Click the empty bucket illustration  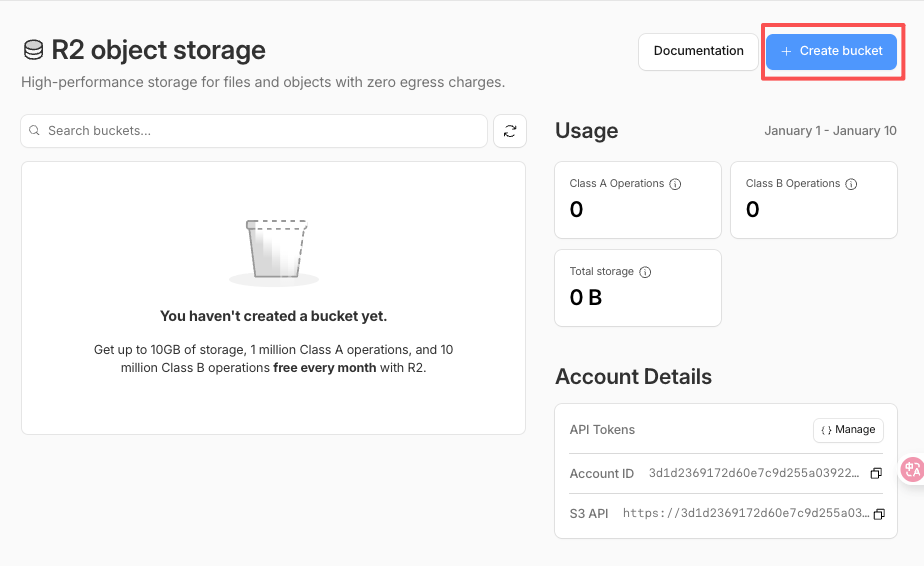pyautogui.click(x=275, y=252)
